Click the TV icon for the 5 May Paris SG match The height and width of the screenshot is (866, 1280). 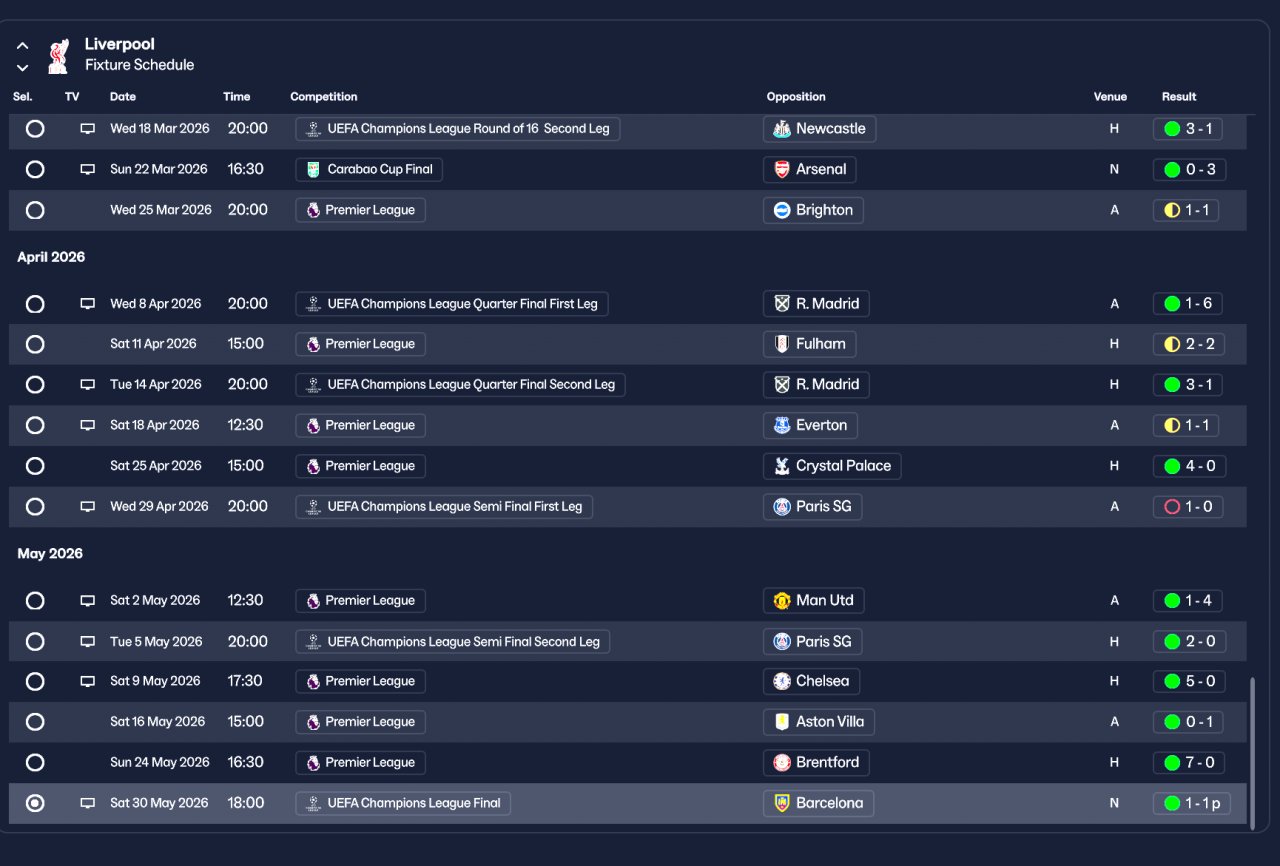click(88, 642)
